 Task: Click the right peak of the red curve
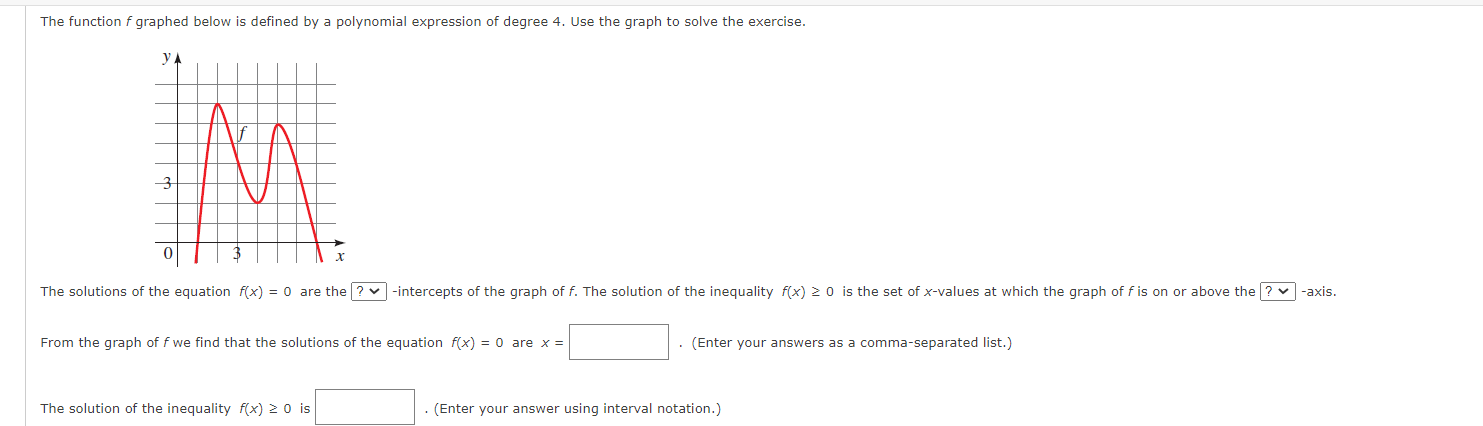280,125
